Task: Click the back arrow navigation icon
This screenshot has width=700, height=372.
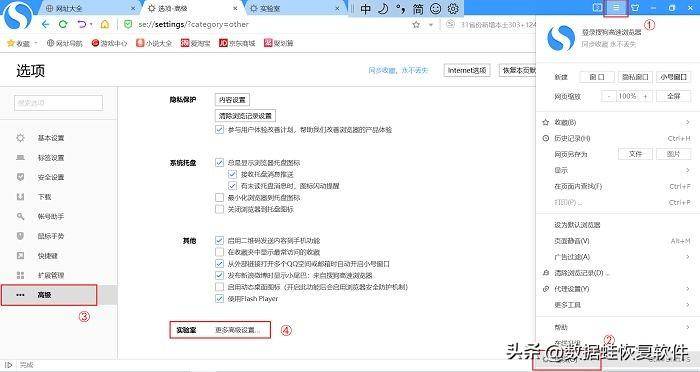Action: click(x=45, y=25)
